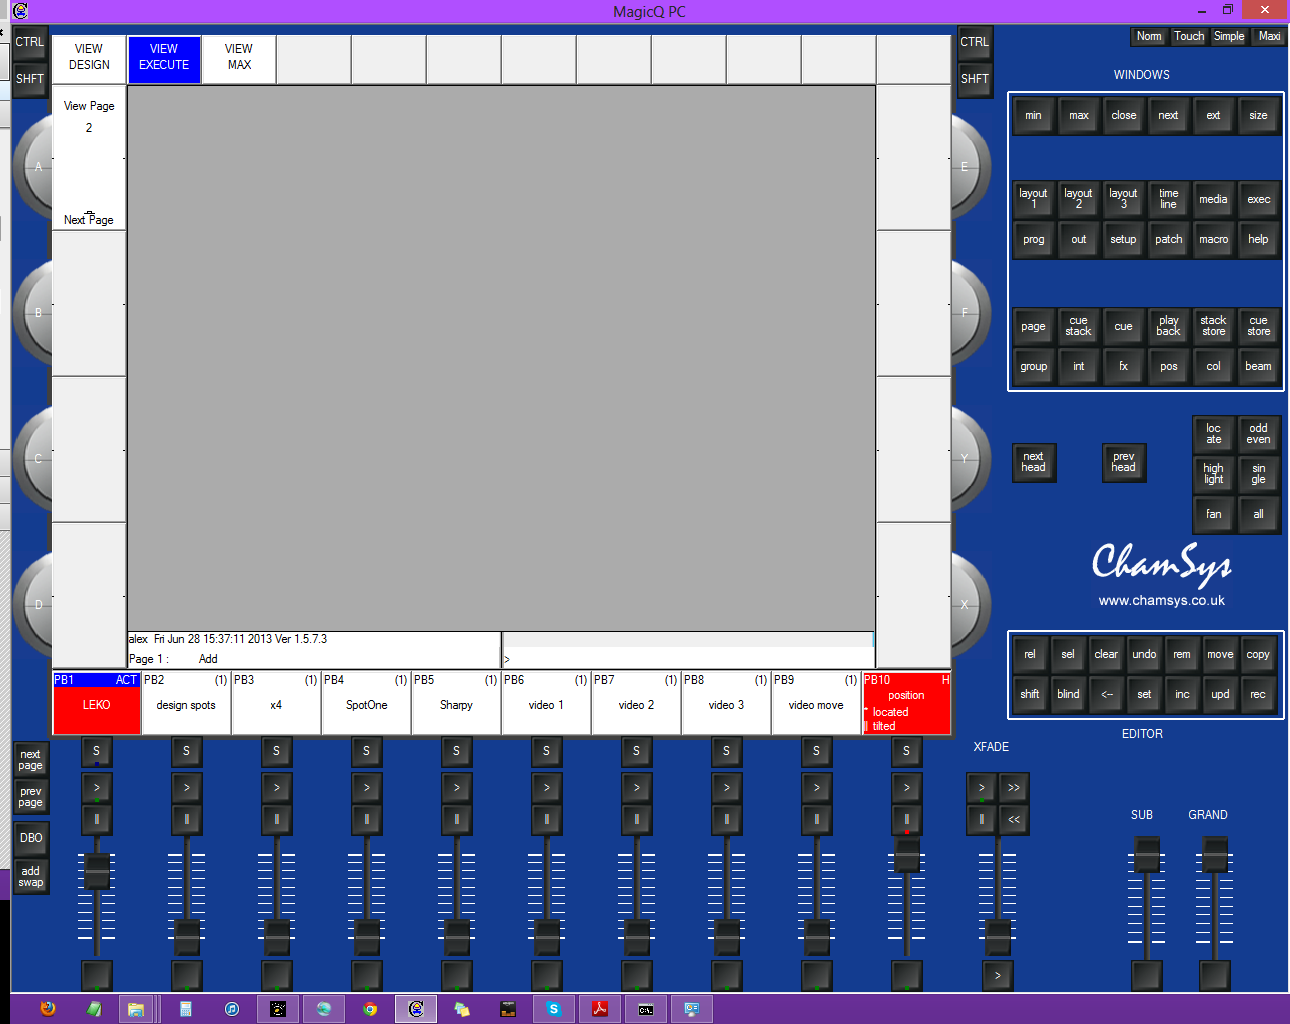Viewport: 1290px width, 1024px height.
Task: Click Next Page soft button
Action: (89, 220)
